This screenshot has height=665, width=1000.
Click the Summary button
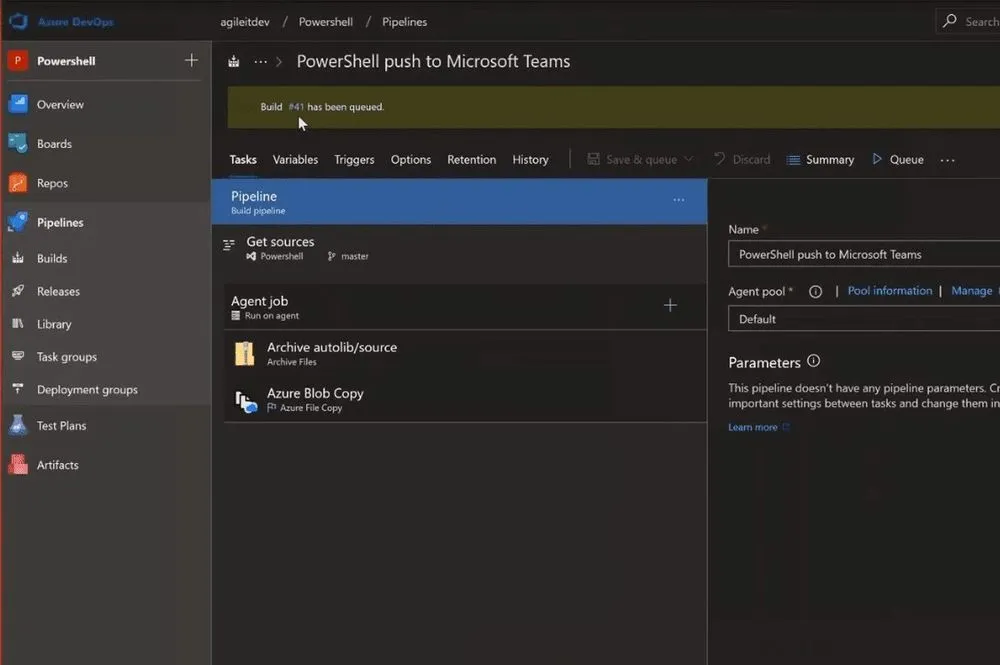click(820, 159)
